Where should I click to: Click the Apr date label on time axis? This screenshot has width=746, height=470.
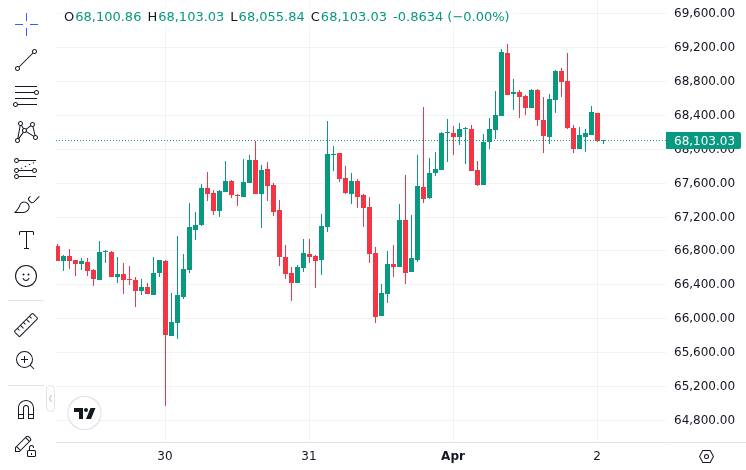tap(453, 456)
